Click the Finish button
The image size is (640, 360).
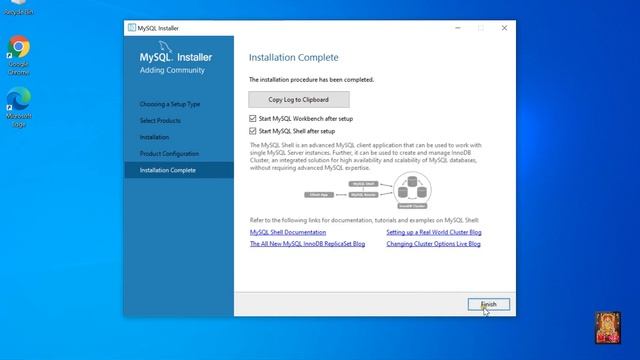pyautogui.click(x=489, y=304)
